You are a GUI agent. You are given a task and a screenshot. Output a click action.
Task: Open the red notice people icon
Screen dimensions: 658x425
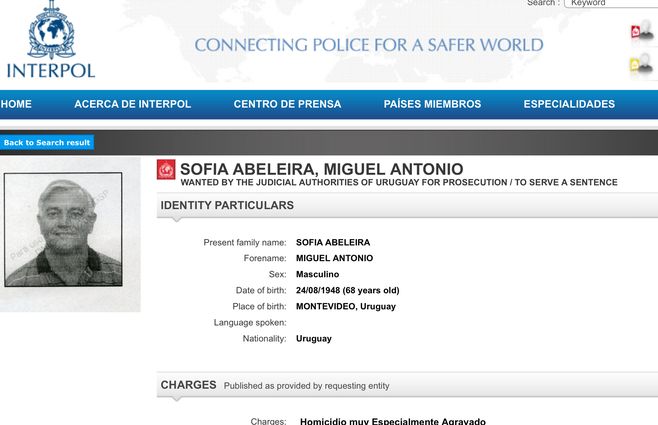pos(642,31)
